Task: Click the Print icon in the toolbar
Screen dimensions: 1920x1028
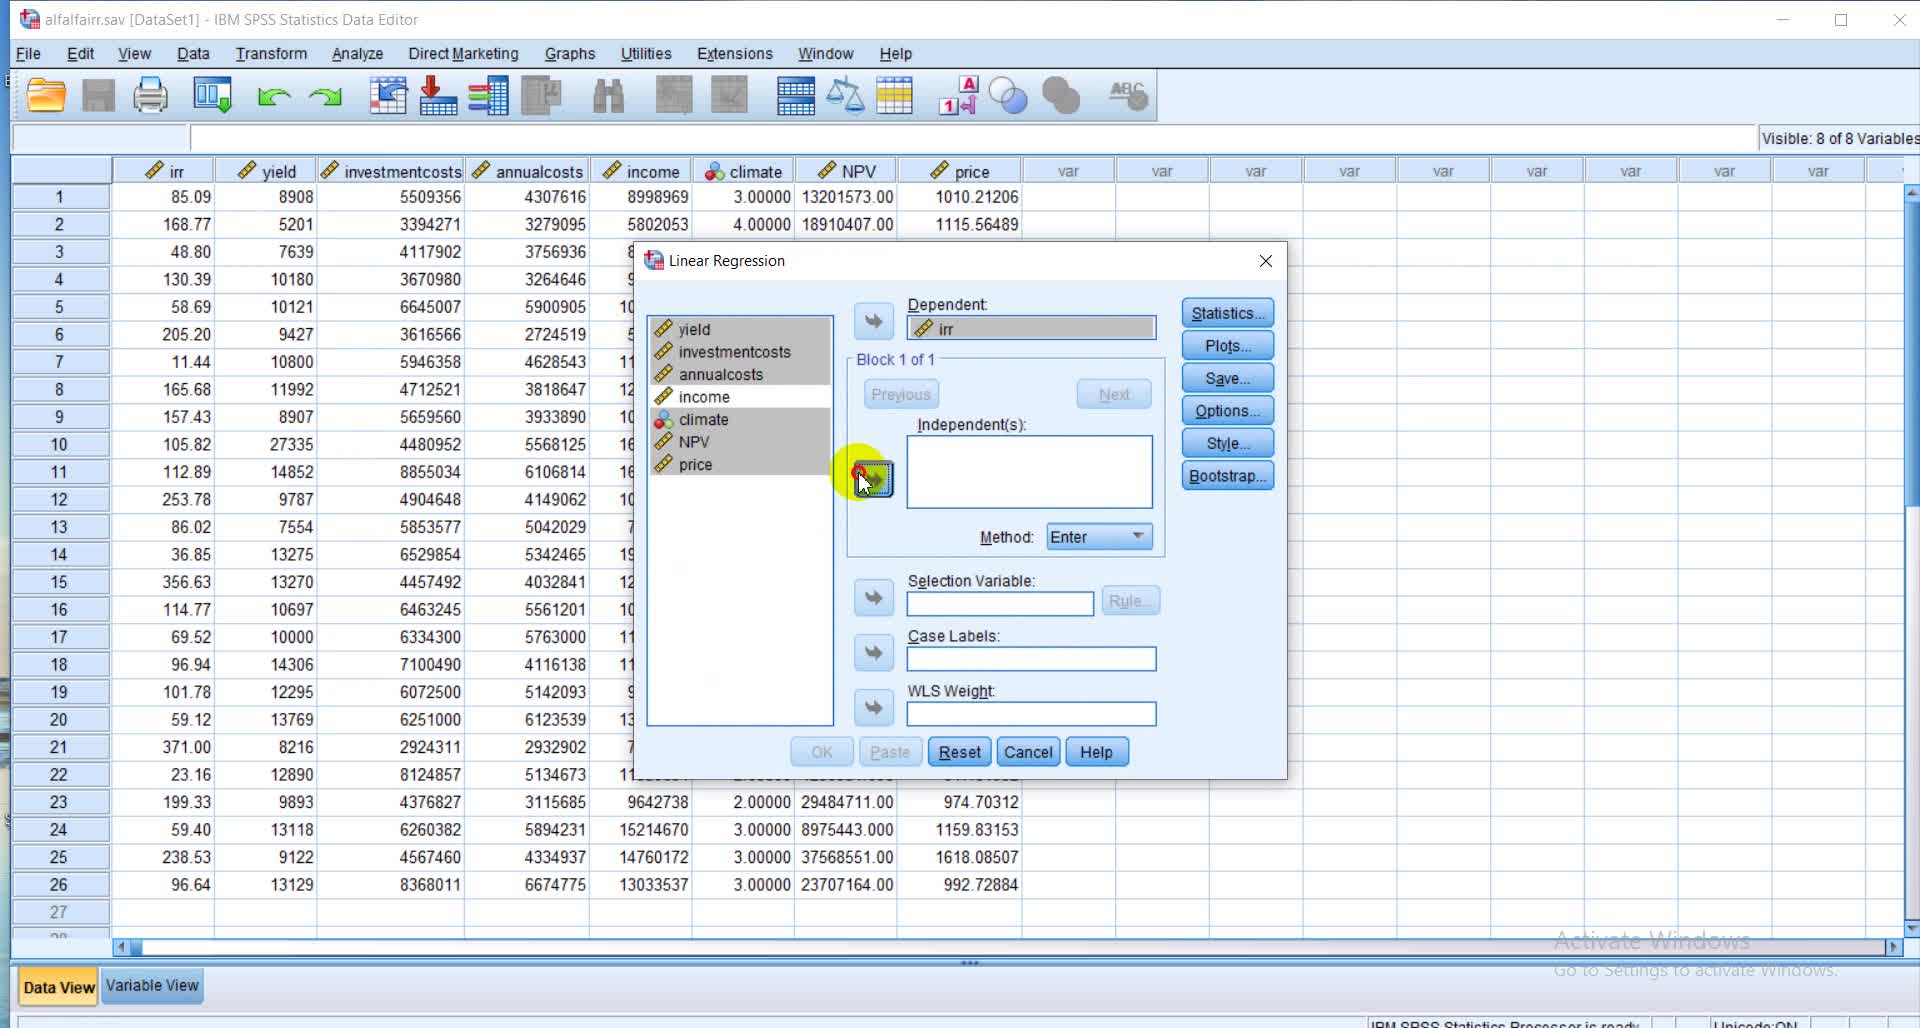Action: [151, 96]
